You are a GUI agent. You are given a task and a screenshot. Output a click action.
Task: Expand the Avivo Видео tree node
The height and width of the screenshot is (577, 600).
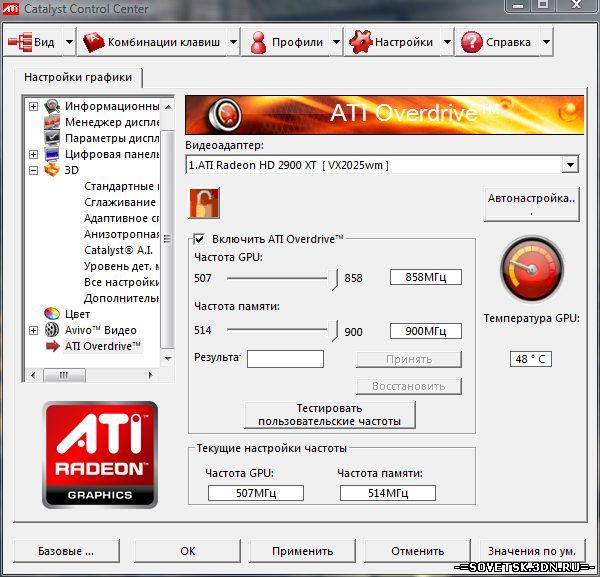34,330
